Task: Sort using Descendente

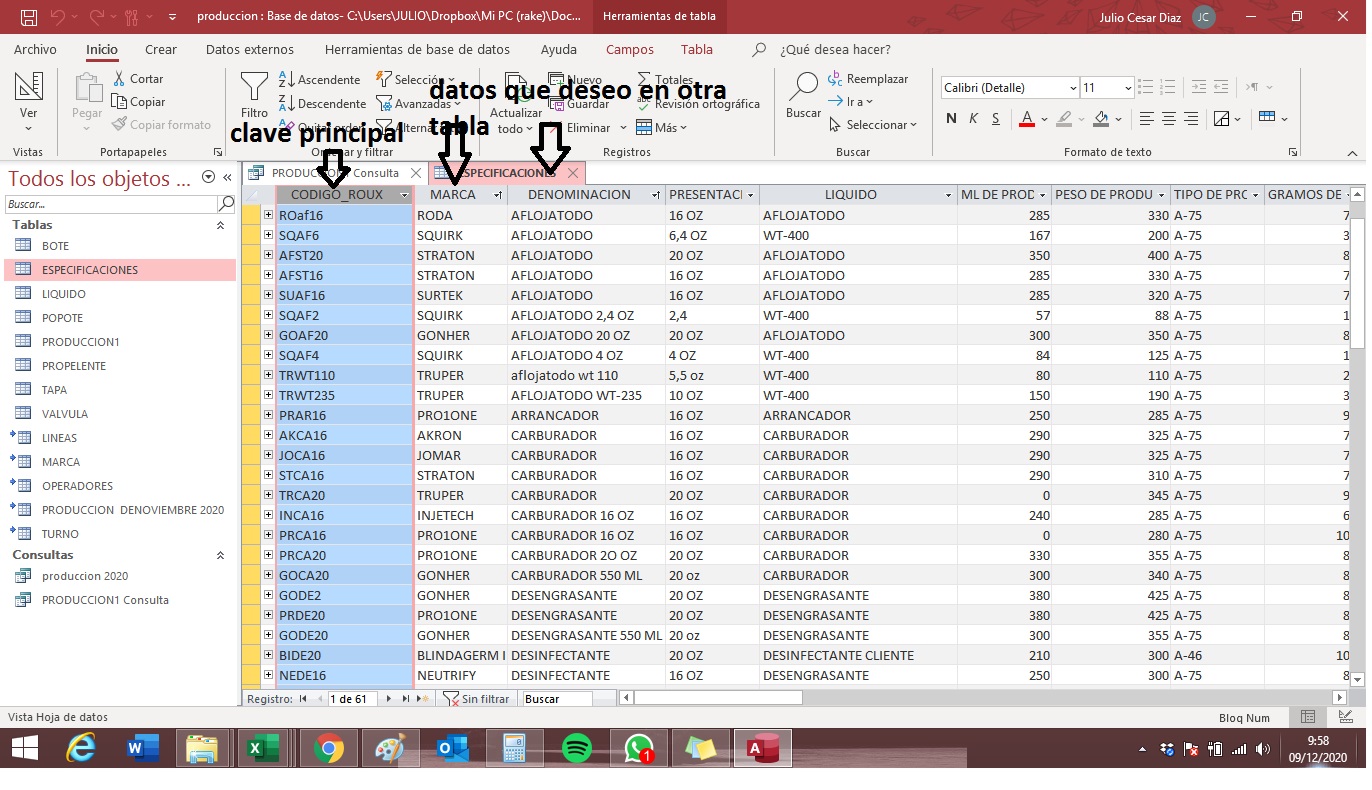Action: [322, 104]
